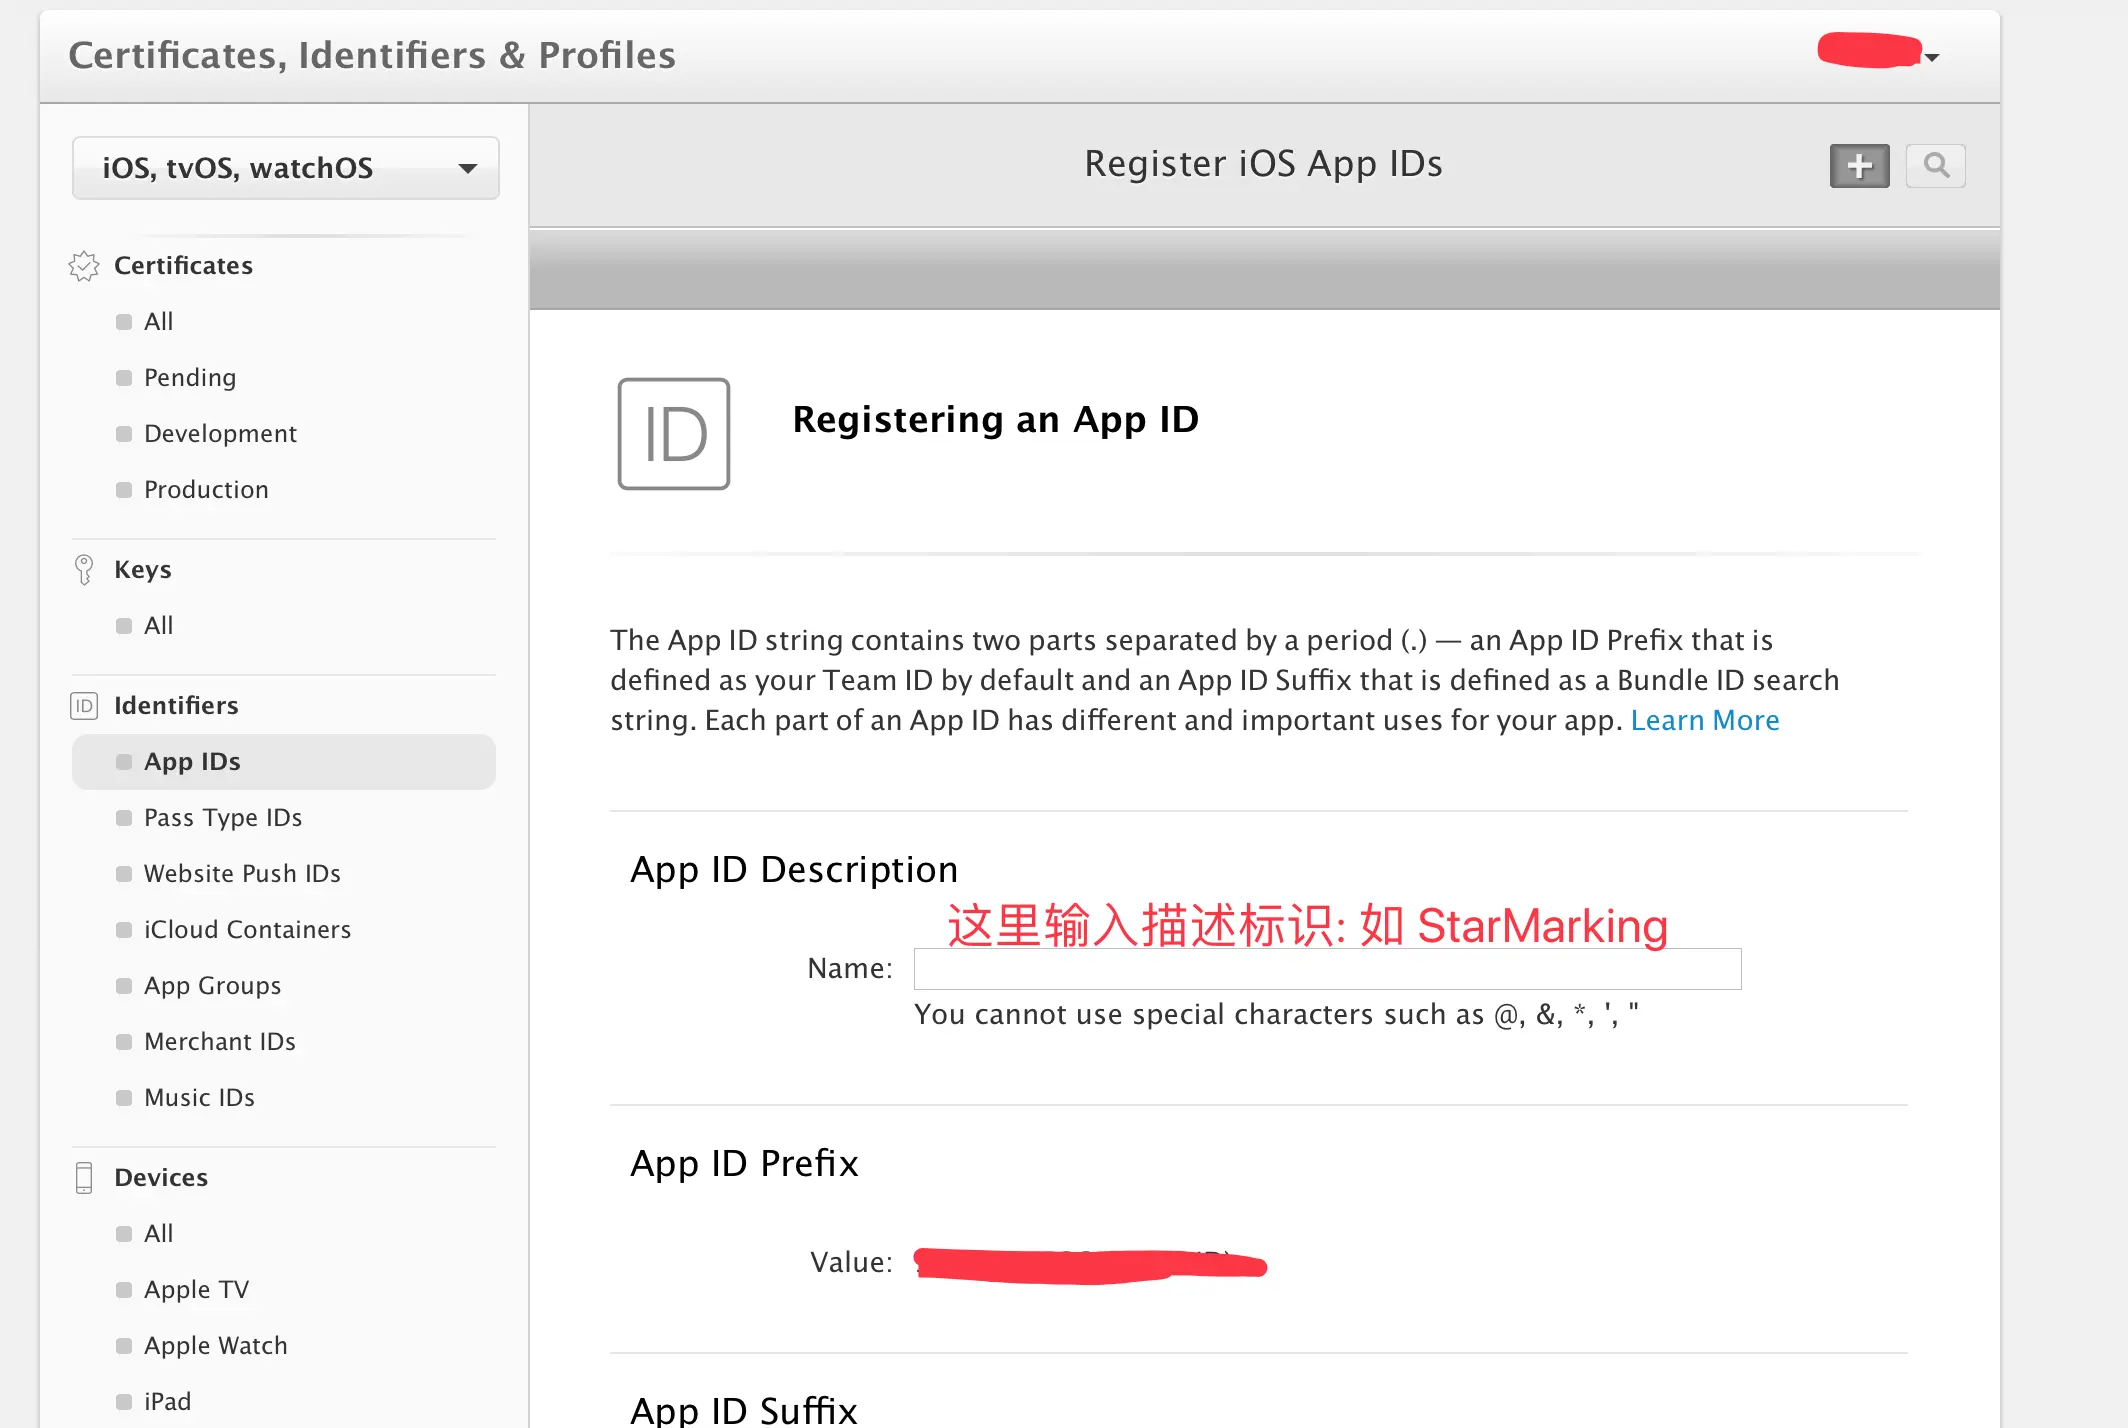Screen dimensions: 2128x1428
Task: Open Development certificates list
Action: [220, 434]
